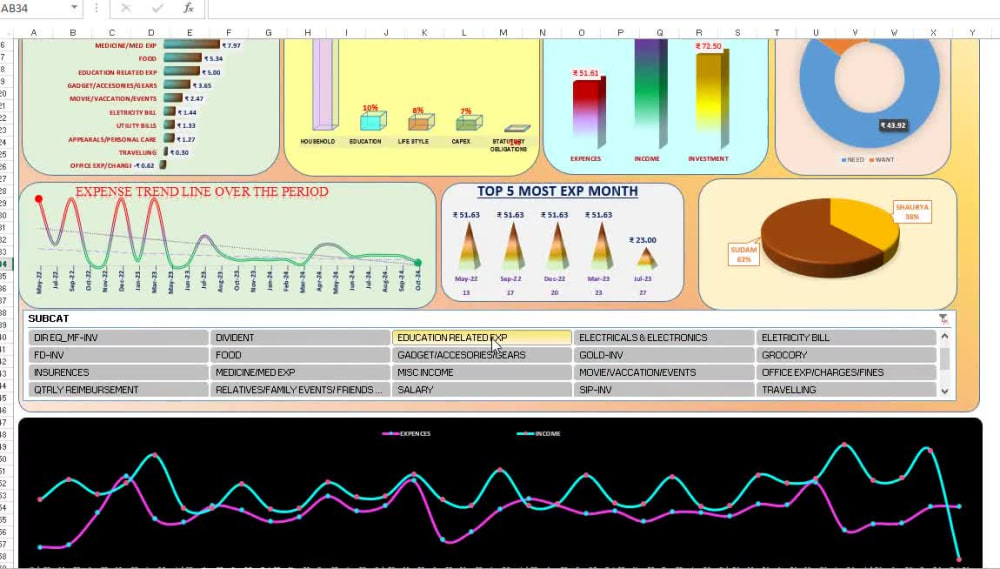Click the SUBCAT slicer title
The width and height of the screenshot is (1000, 569).
click(48, 318)
